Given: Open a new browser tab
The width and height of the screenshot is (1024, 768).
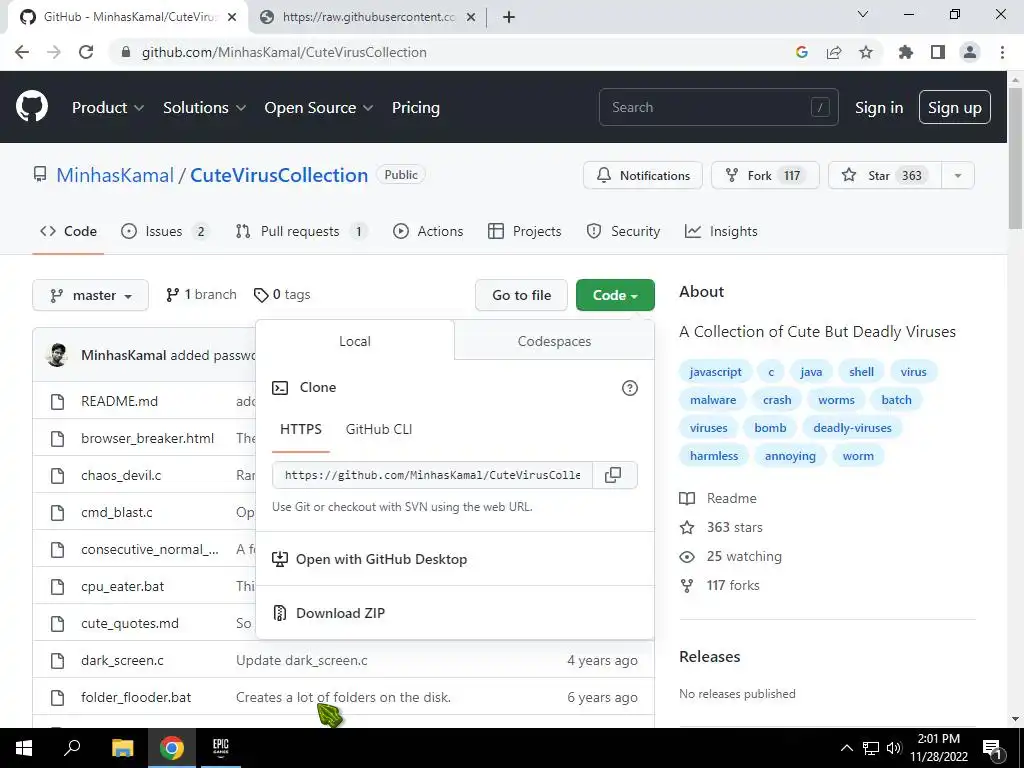Looking at the screenshot, I should click(x=509, y=17).
